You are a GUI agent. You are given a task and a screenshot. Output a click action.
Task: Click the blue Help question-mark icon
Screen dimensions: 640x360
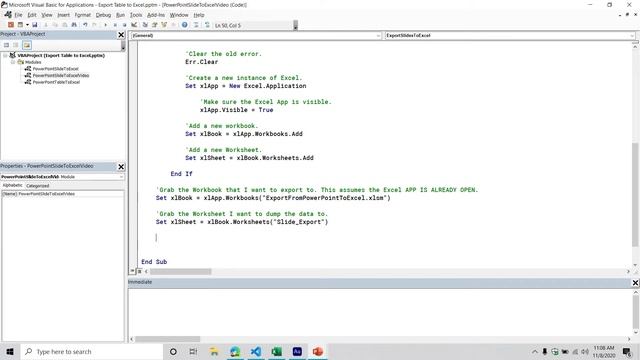pos(184,25)
